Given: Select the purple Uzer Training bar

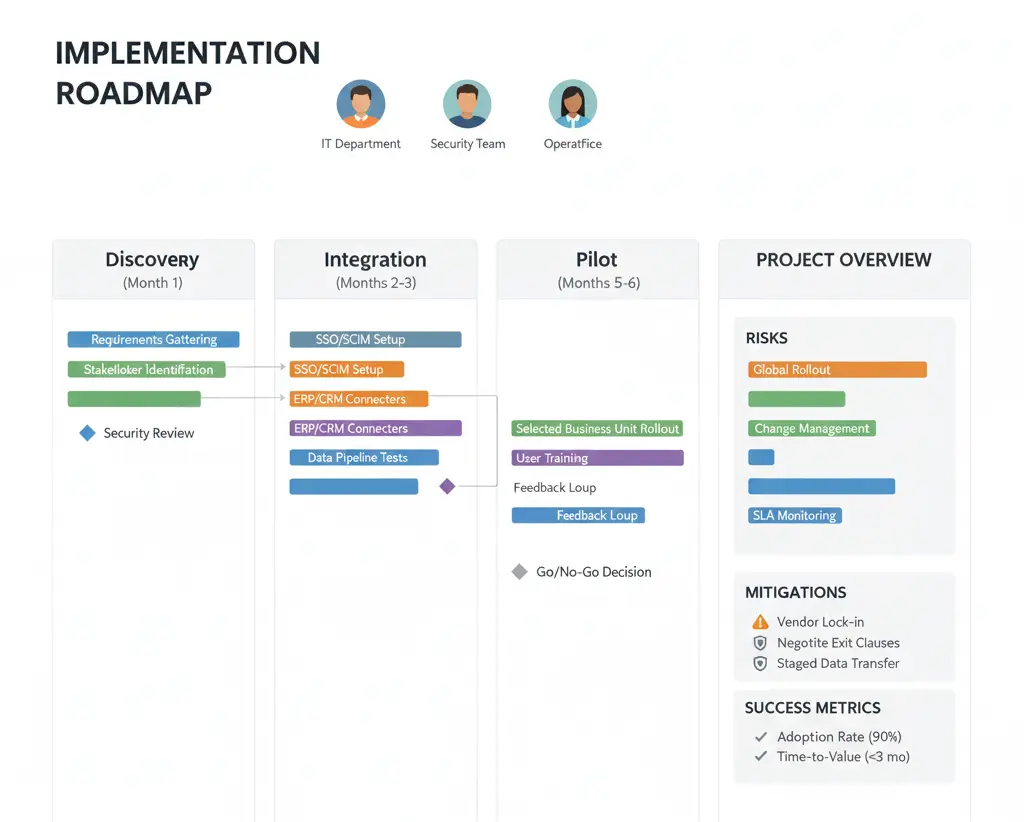Looking at the screenshot, I should coord(597,458).
